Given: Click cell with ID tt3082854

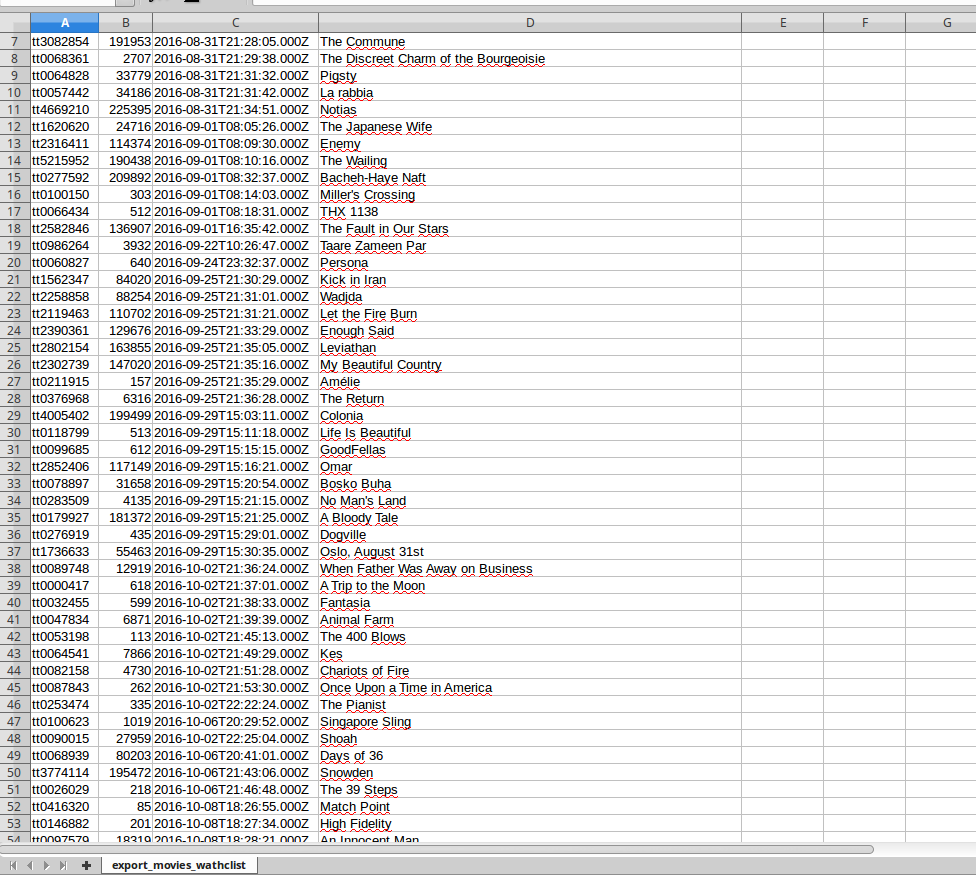Looking at the screenshot, I should point(65,42).
